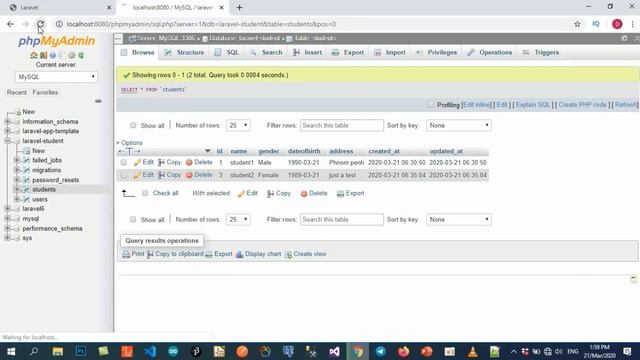This screenshot has height=360, width=640.
Task: Click the Print icon in query results operations
Action: 126,254
